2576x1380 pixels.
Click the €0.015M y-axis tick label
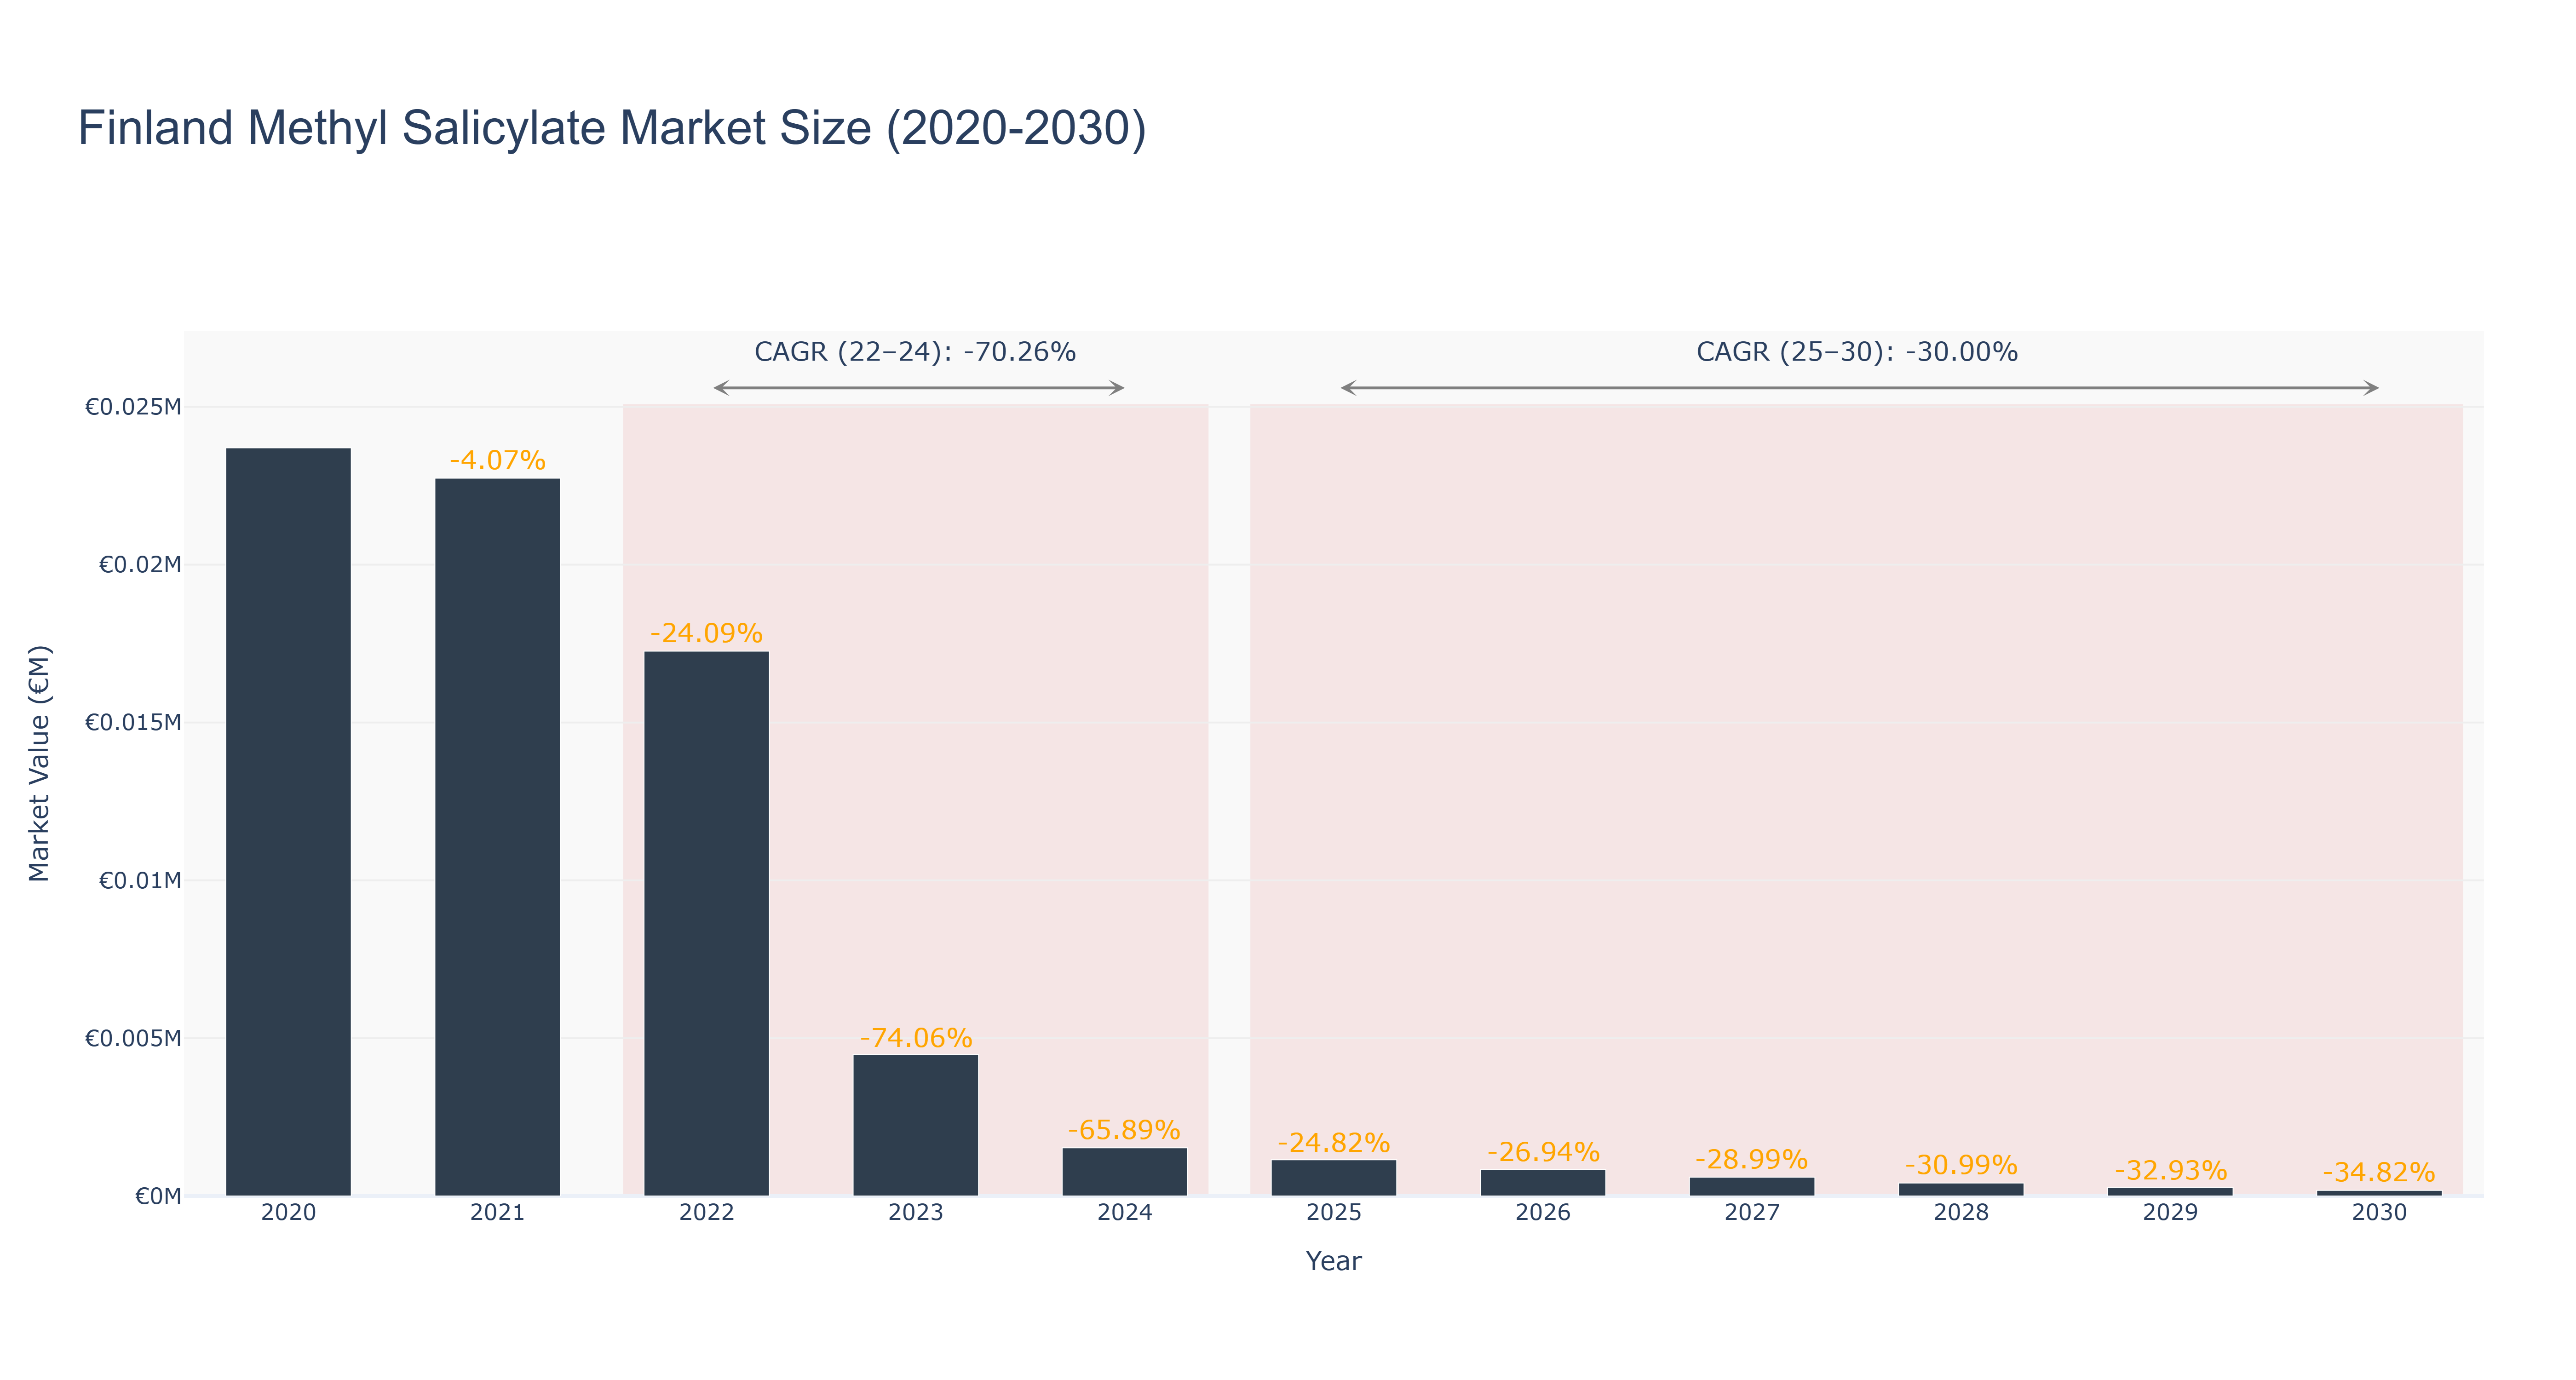(x=133, y=723)
